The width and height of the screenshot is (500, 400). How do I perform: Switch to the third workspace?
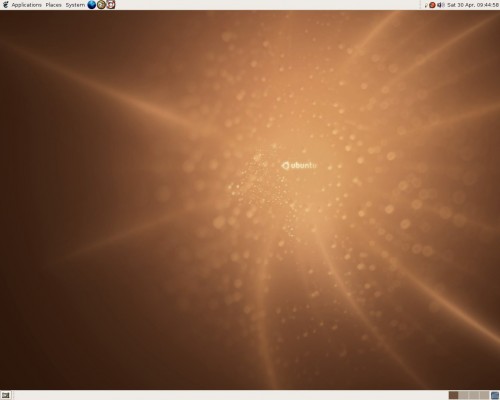tap(474, 395)
